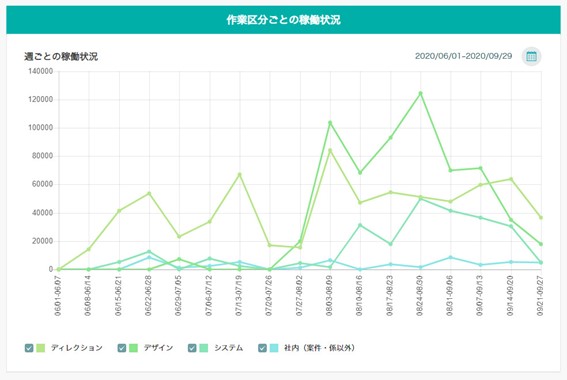Click the ディレクション data point at 07/13-07/19
Viewport: 567px width, 380px height.
pos(239,175)
